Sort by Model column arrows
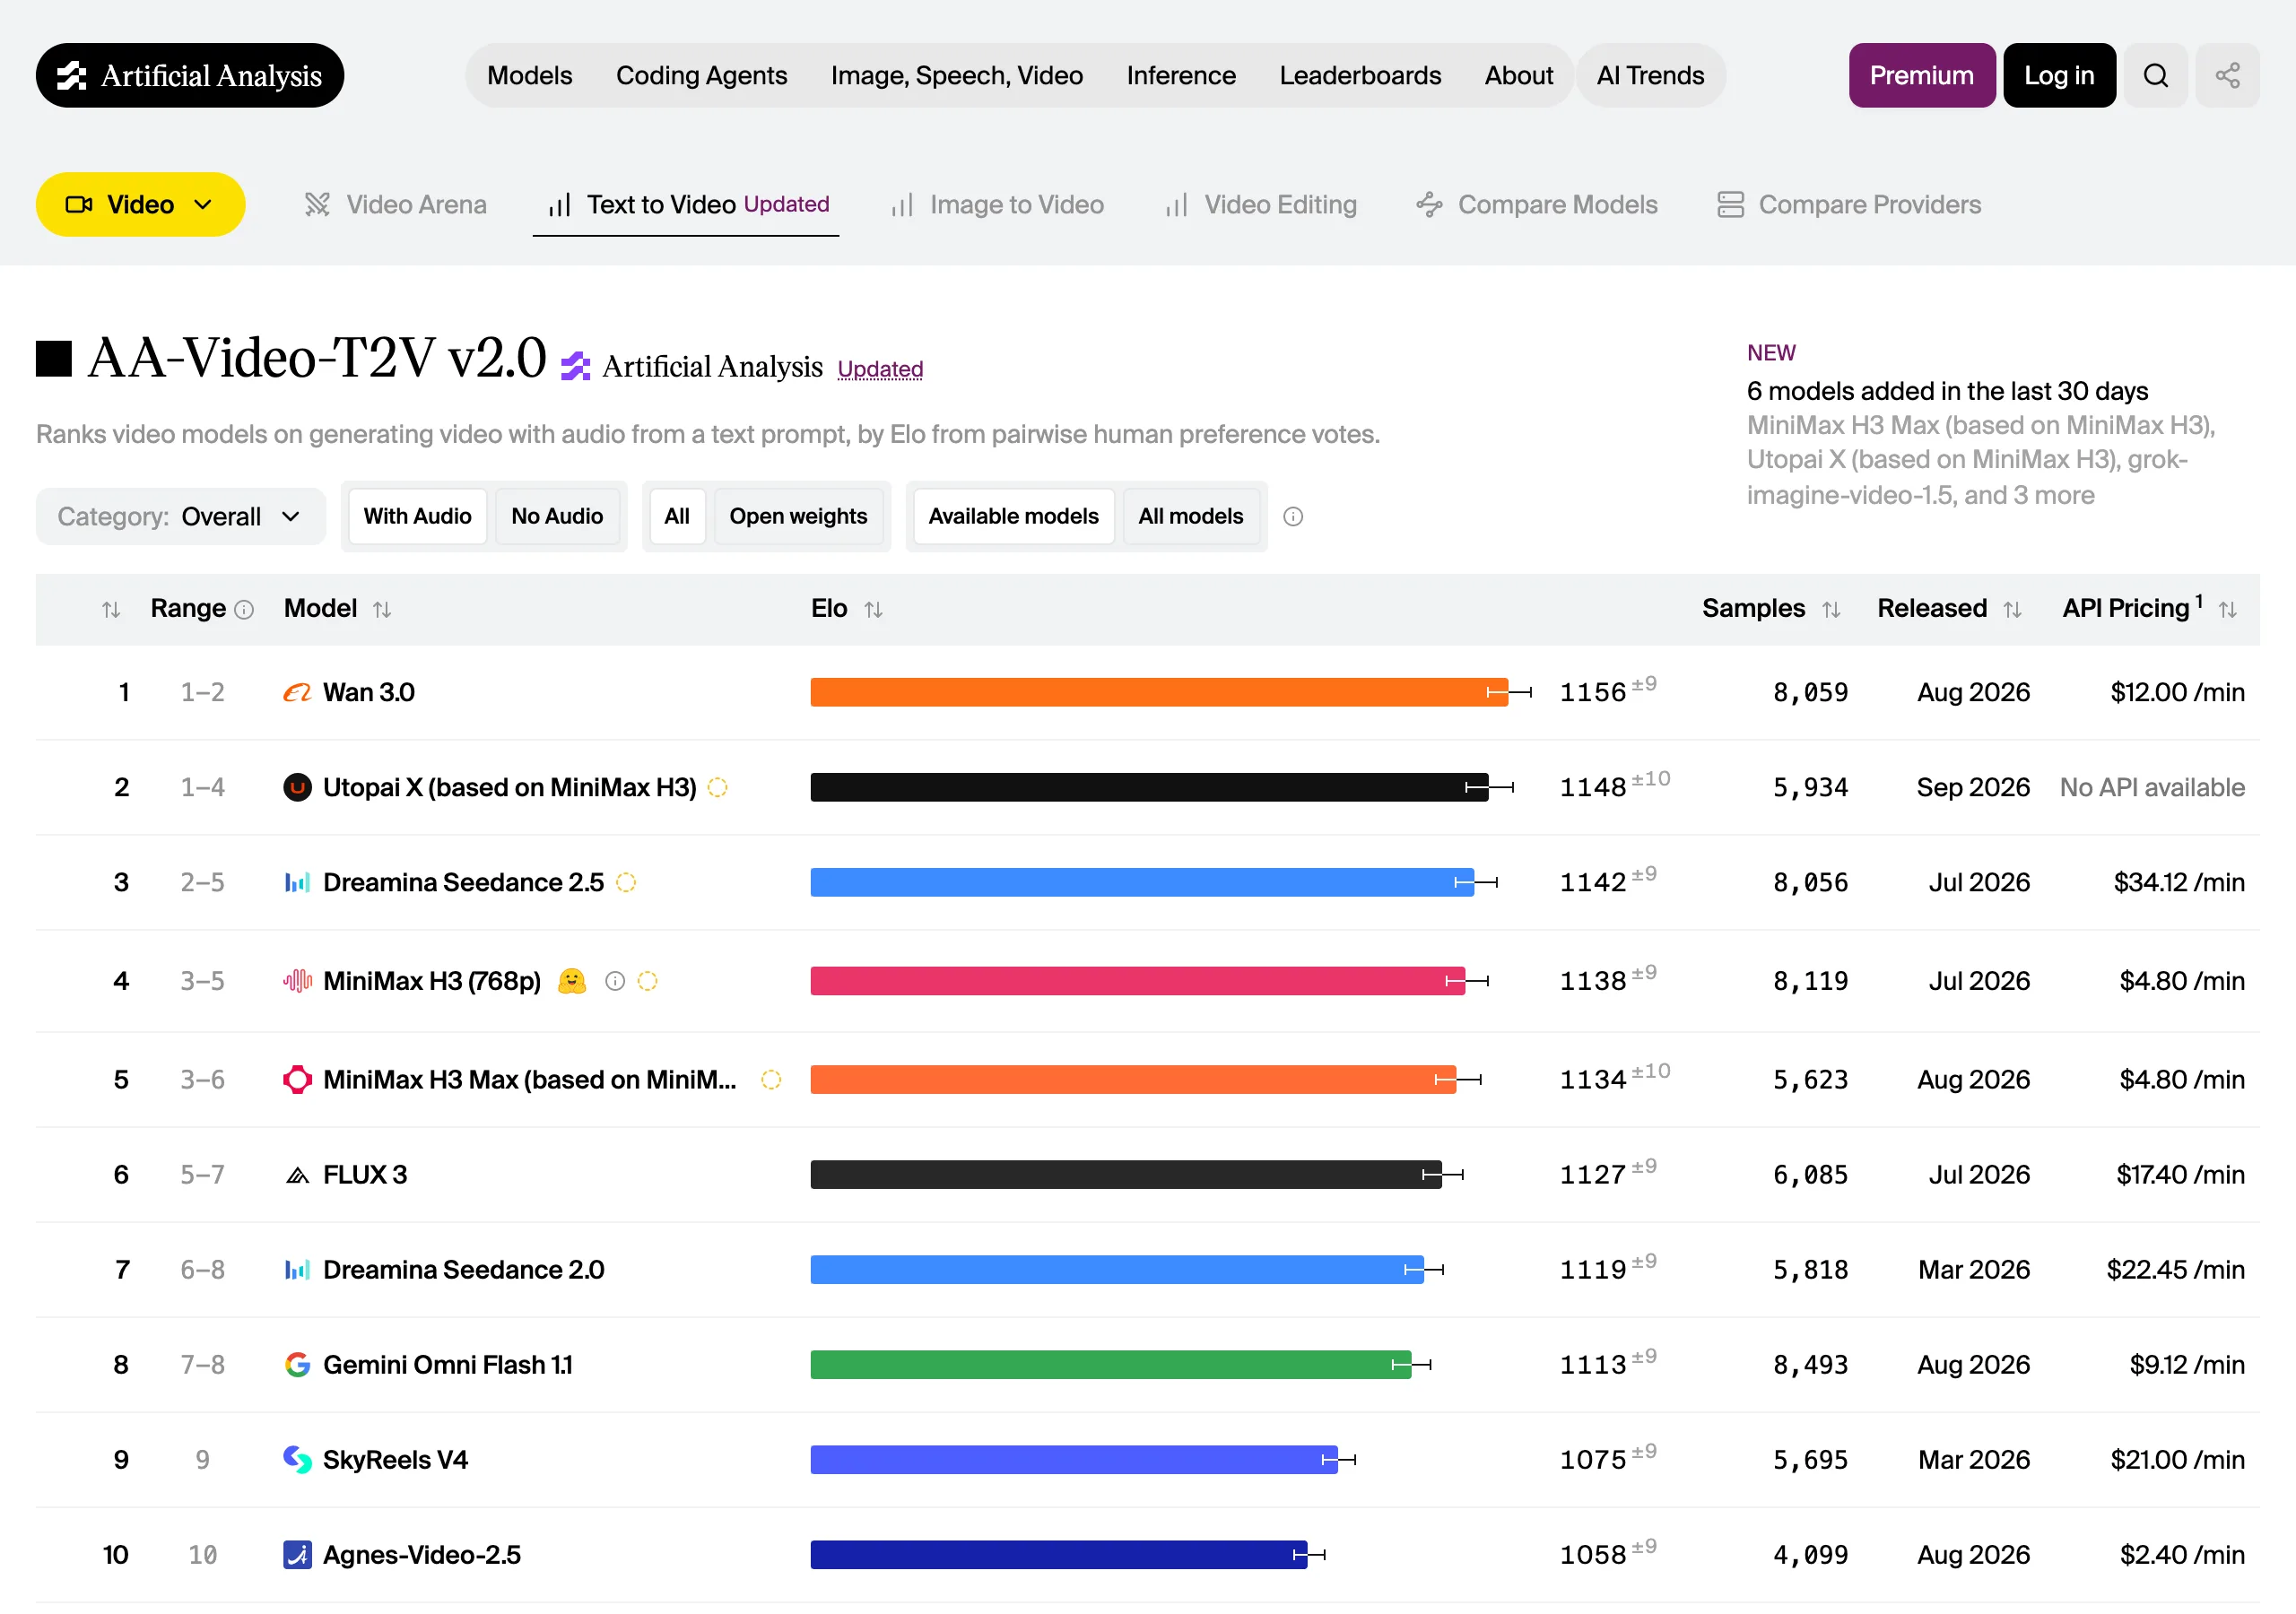Viewport: 2296px width, 1614px height. 382,609
